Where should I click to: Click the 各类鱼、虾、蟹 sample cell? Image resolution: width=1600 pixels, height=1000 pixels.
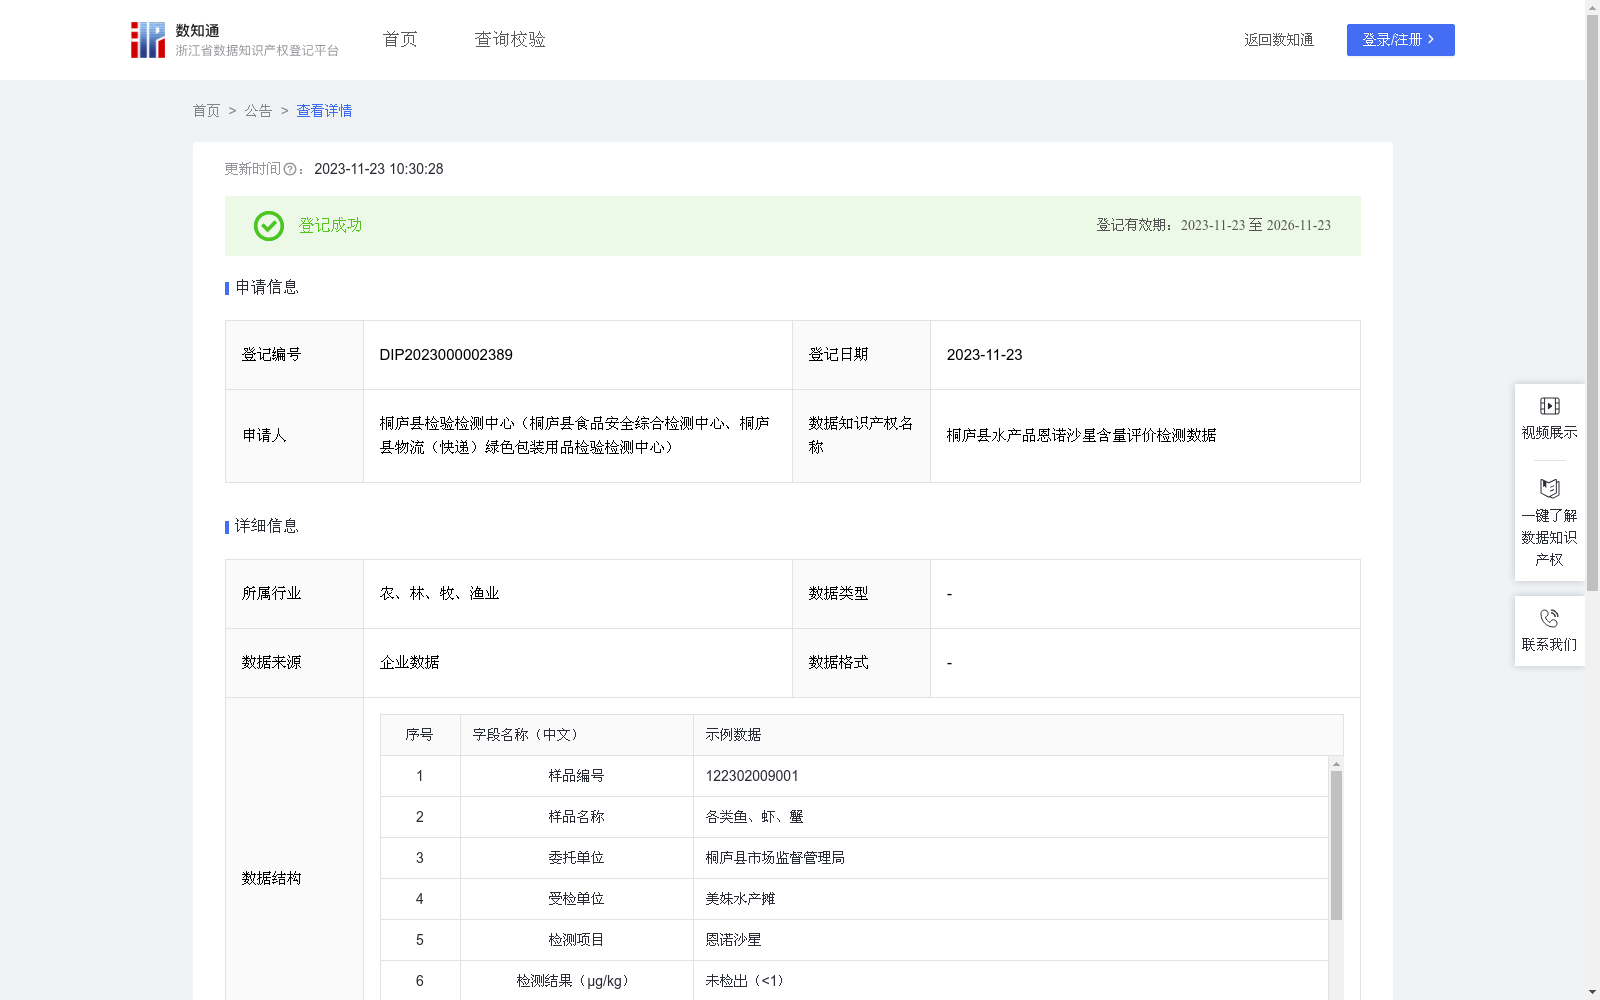pos(754,817)
